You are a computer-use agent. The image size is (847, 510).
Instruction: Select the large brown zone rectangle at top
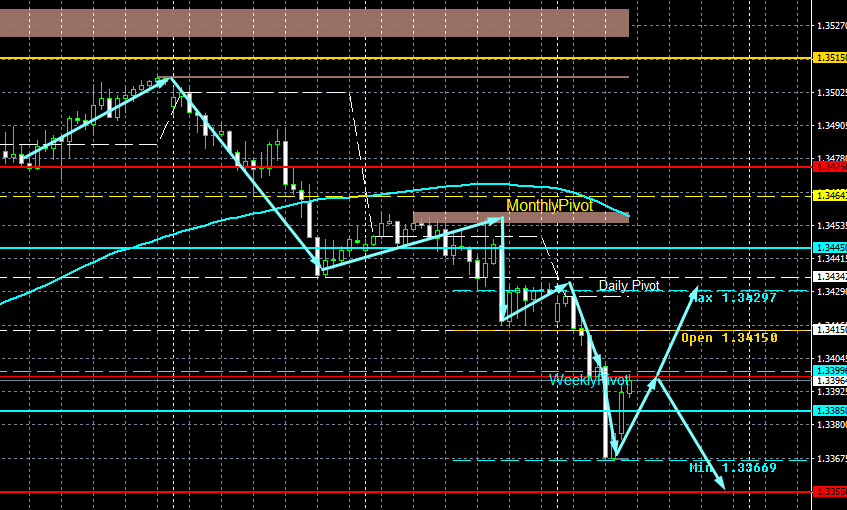pyautogui.click(x=314, y=23)
